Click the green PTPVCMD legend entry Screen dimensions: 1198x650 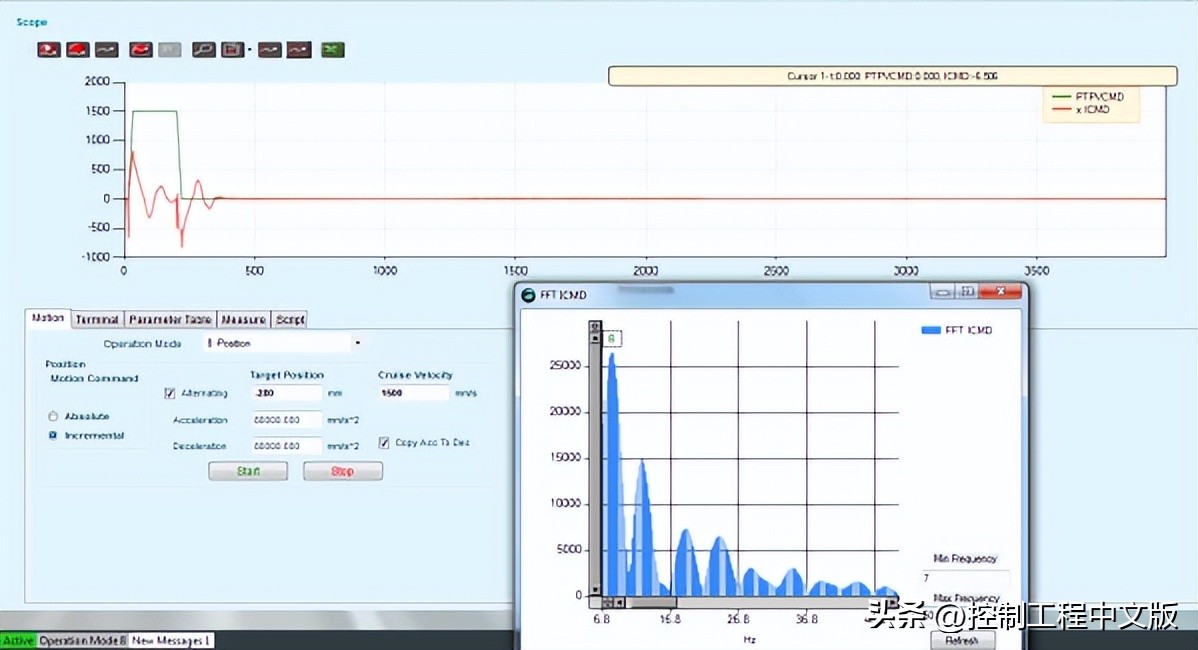pyautogui.click(x=1088, y=97)
